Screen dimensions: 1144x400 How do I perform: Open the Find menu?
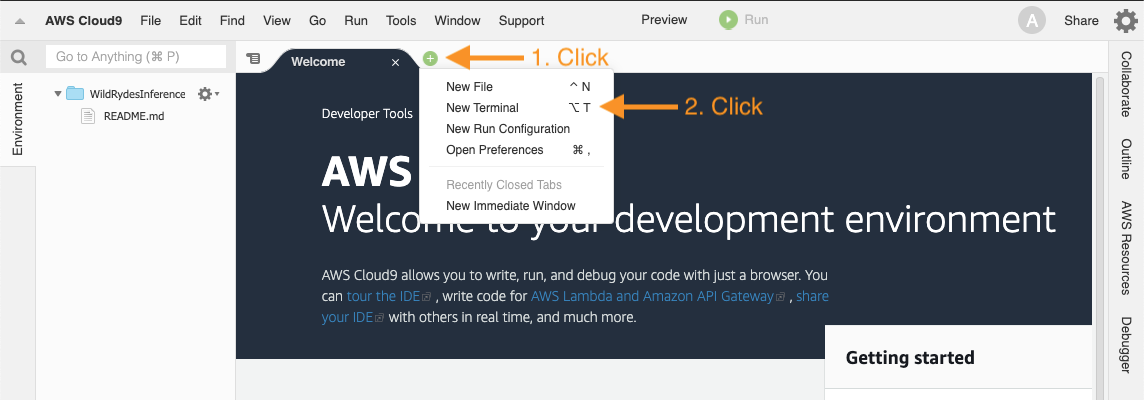(232, 20)
